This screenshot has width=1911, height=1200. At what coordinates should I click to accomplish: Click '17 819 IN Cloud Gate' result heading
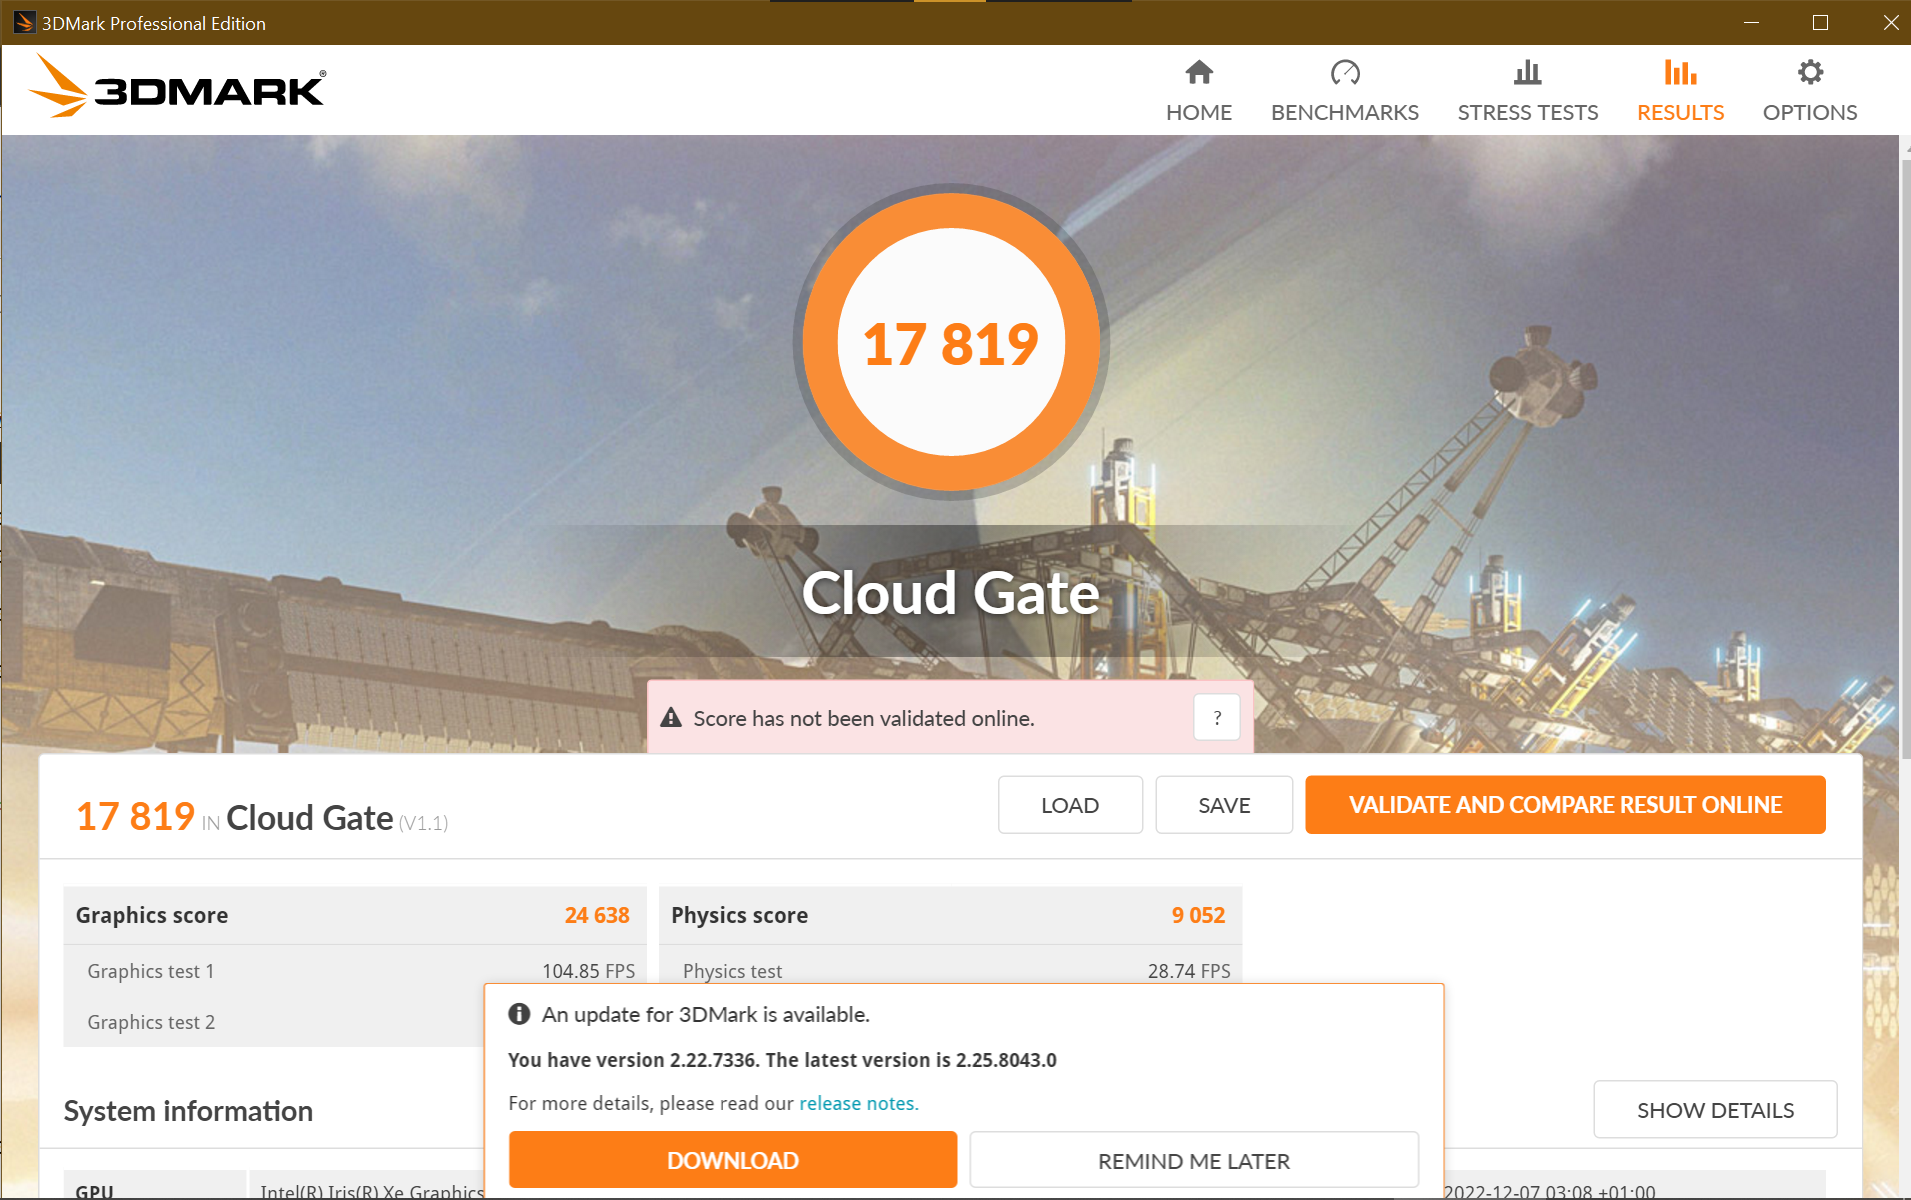click(262, 817)
